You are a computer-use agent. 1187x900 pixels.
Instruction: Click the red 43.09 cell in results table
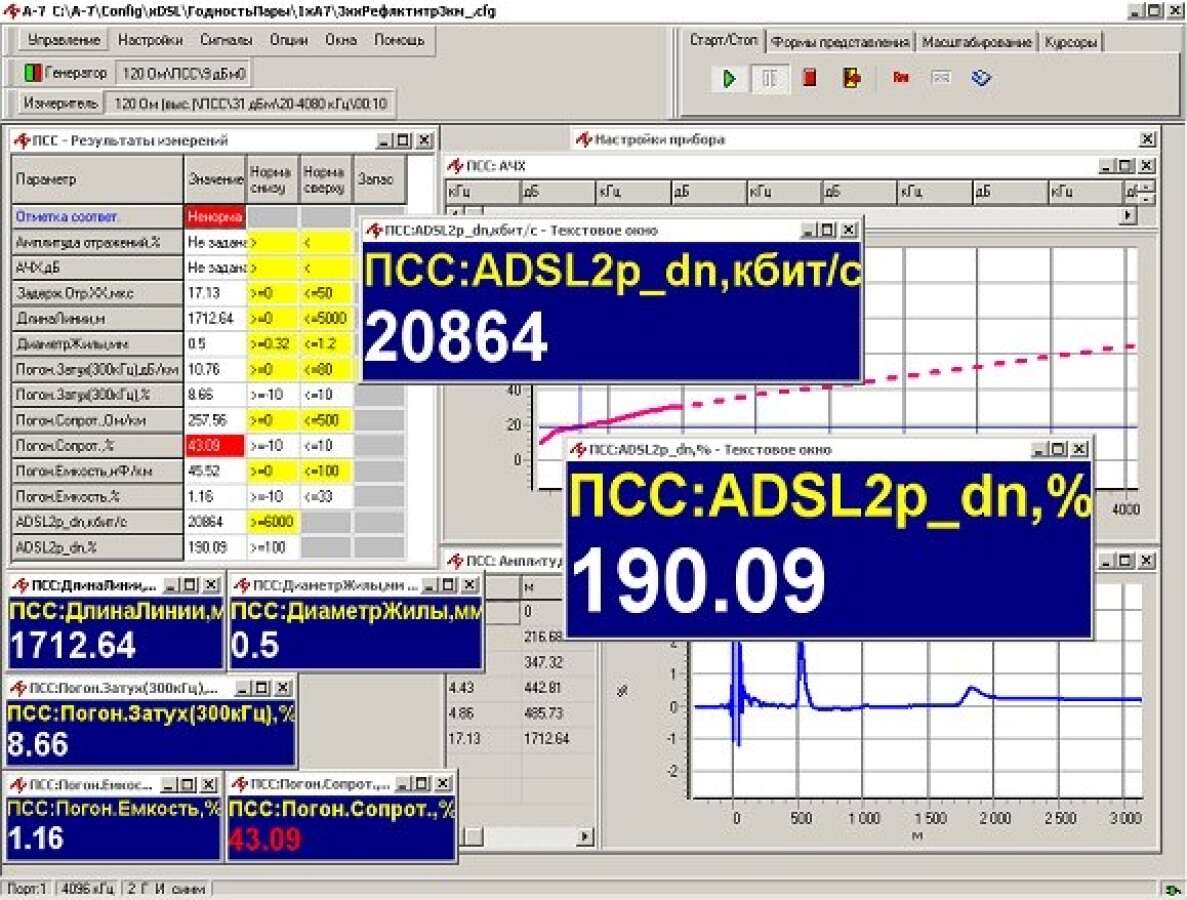click(x=215, y=445)
